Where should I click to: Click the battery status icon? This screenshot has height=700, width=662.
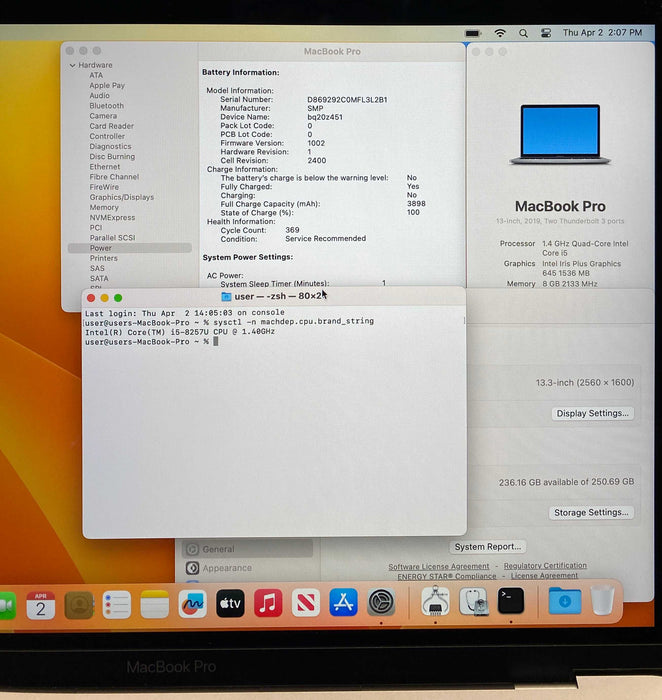pos(473,33)
